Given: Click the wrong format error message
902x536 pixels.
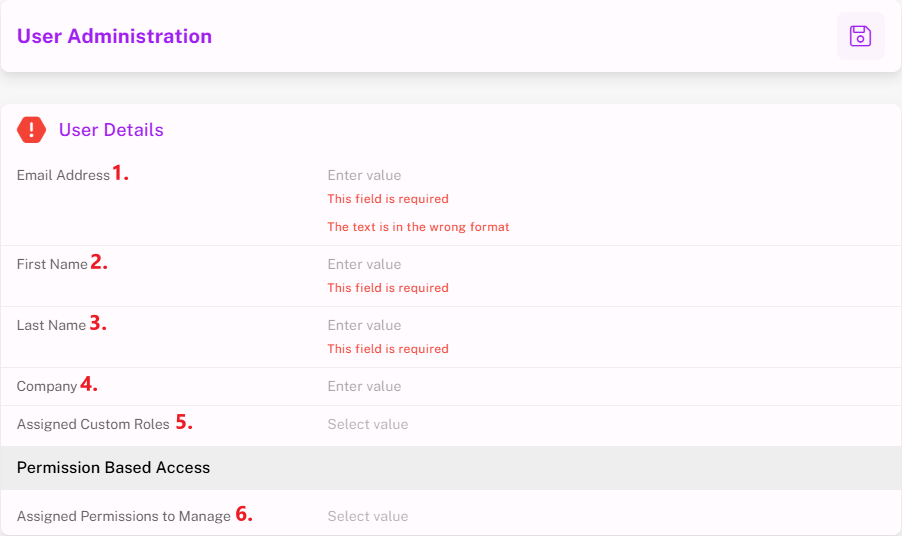Looking at the screenshot, I should [x=418, y=227].
